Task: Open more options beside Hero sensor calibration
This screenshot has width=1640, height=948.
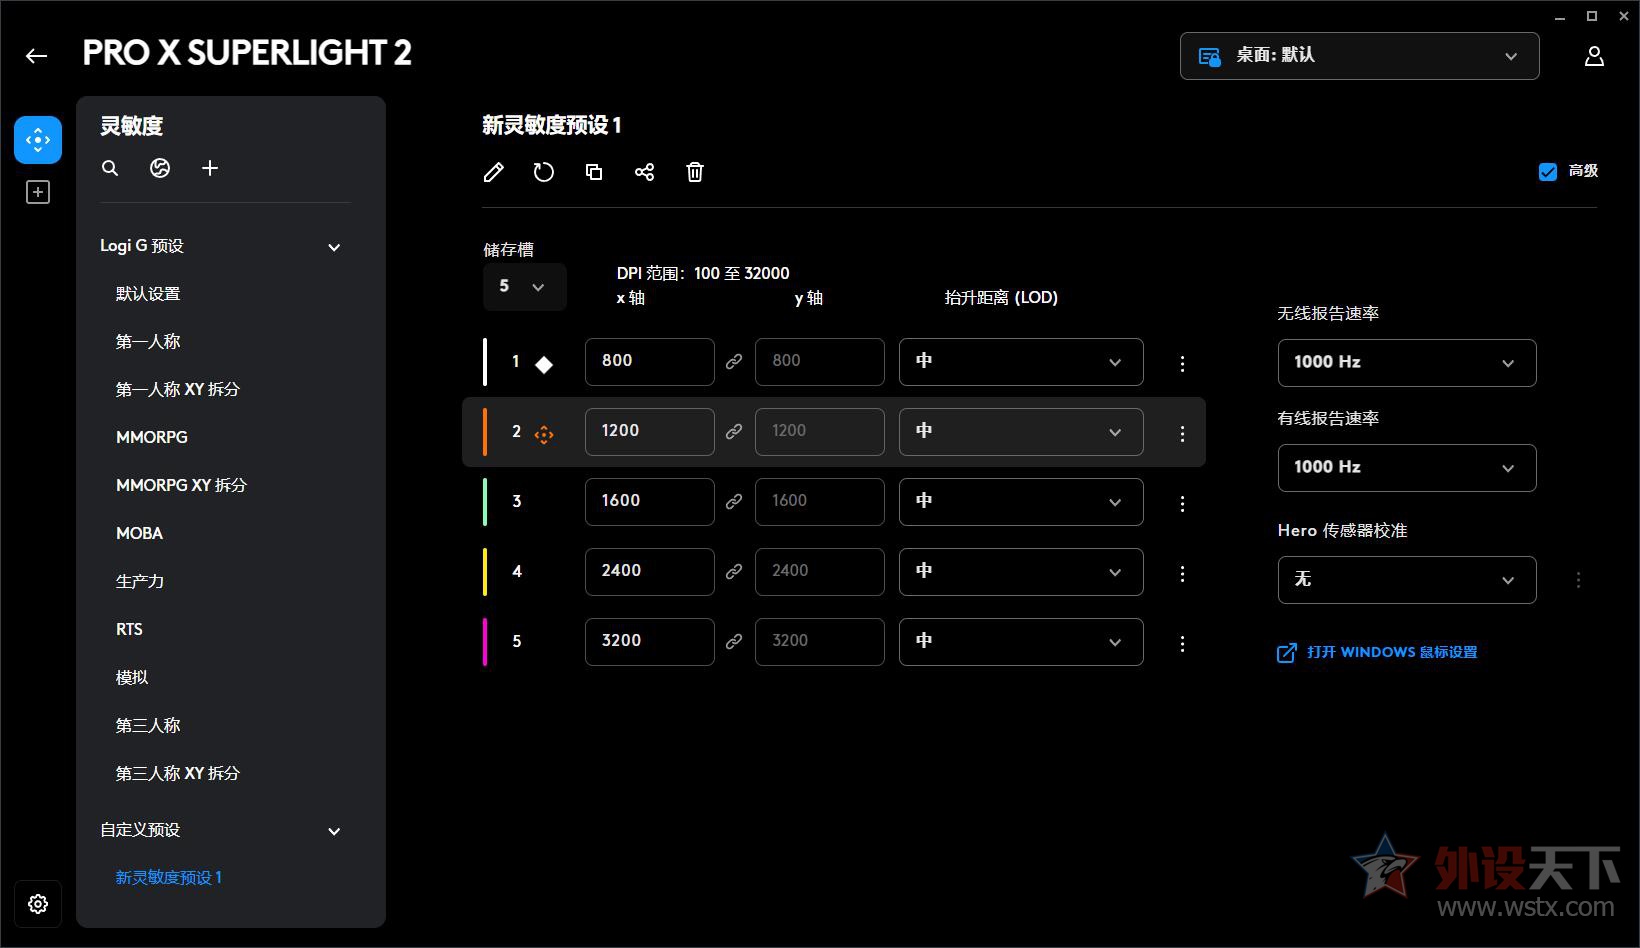Action: click(1578, 580)
